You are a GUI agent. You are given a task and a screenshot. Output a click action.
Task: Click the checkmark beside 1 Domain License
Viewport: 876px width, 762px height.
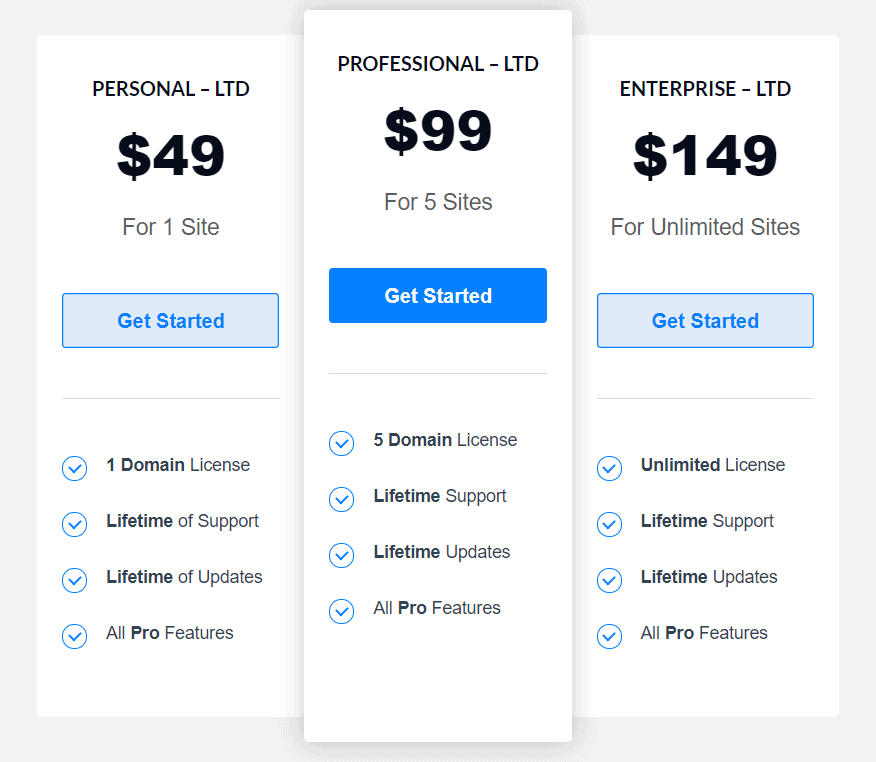[74, 468]
